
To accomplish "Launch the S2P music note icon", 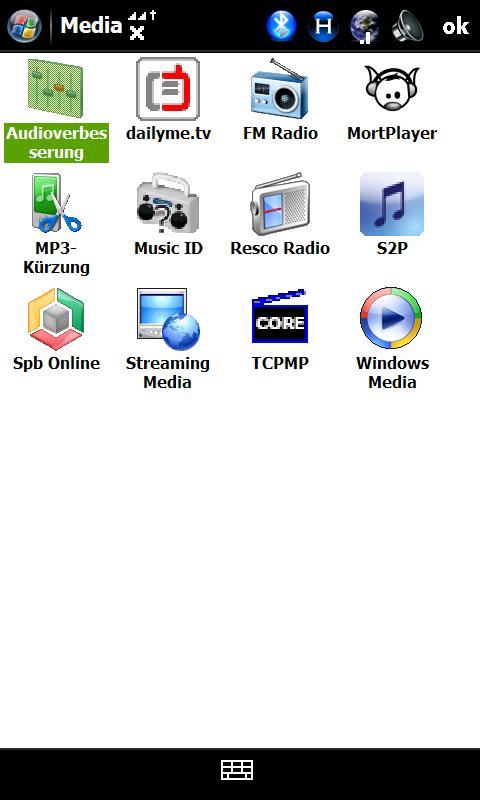I will pos(392,204).
